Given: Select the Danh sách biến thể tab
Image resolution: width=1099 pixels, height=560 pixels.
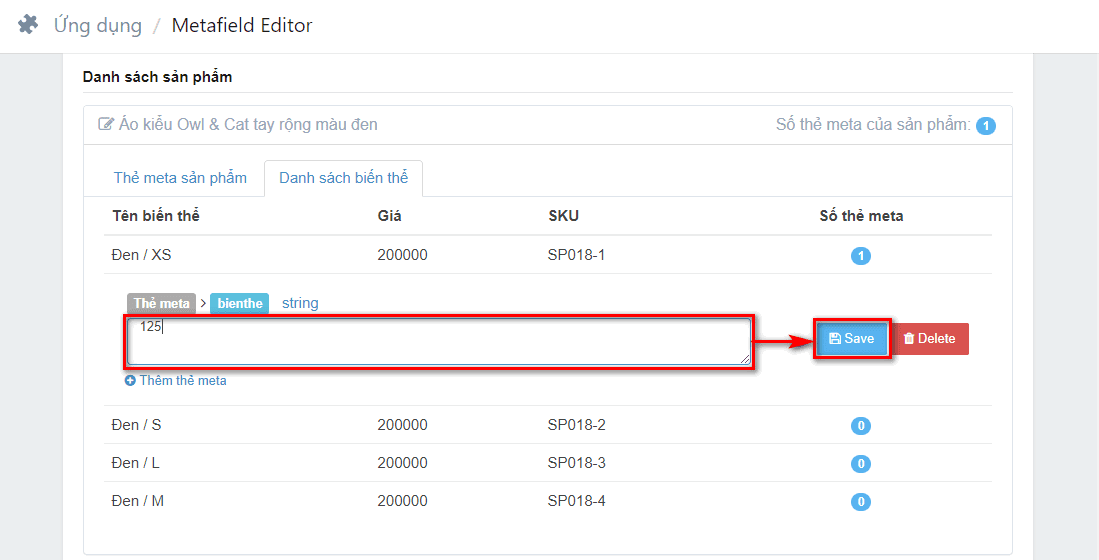Looking at the screenshot, I should (x=343, y=178).
